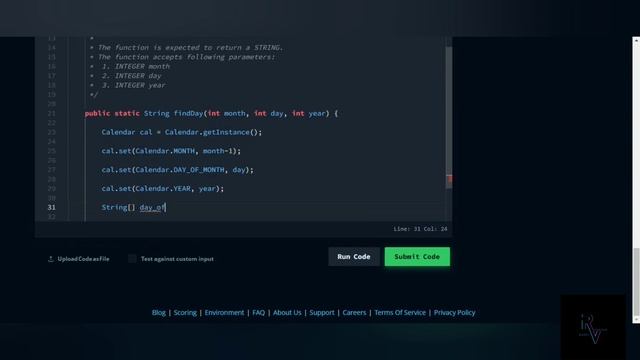Click the findDay method name
The width and height of the screenshot is (640, 360).
point(188,113)
